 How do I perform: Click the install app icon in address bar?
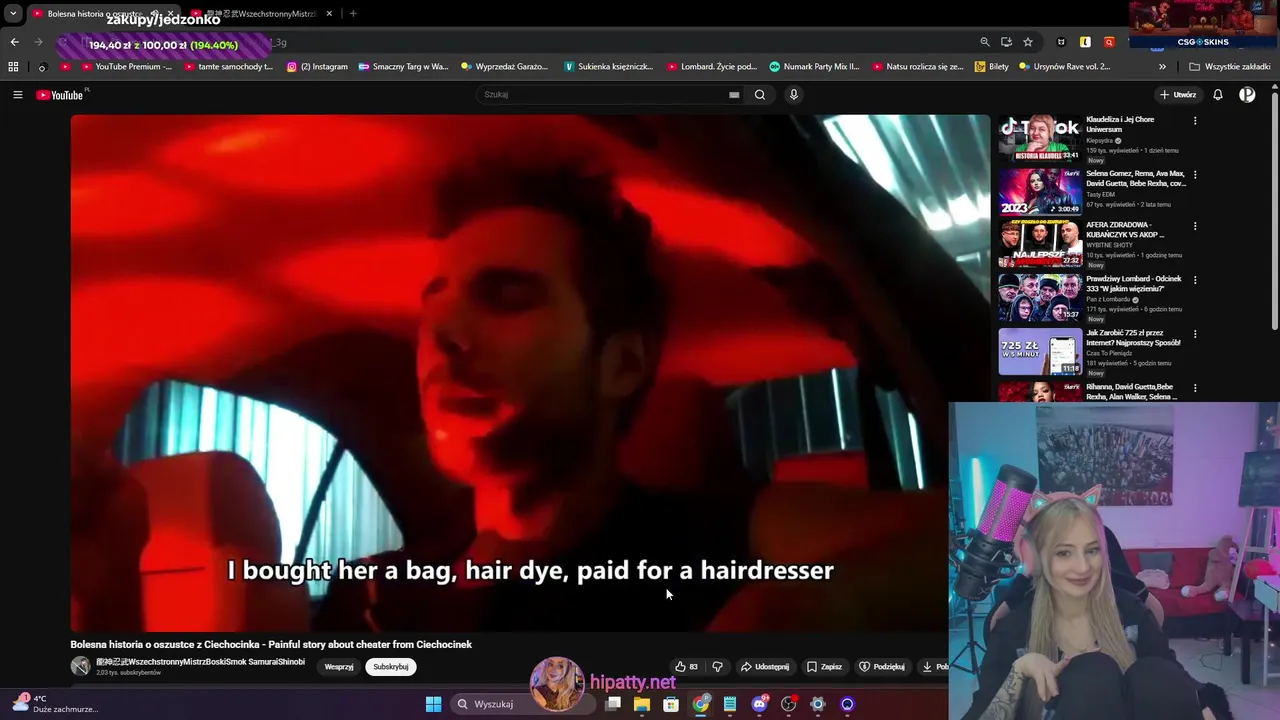pyautogui.click(x=1006, y=42)
